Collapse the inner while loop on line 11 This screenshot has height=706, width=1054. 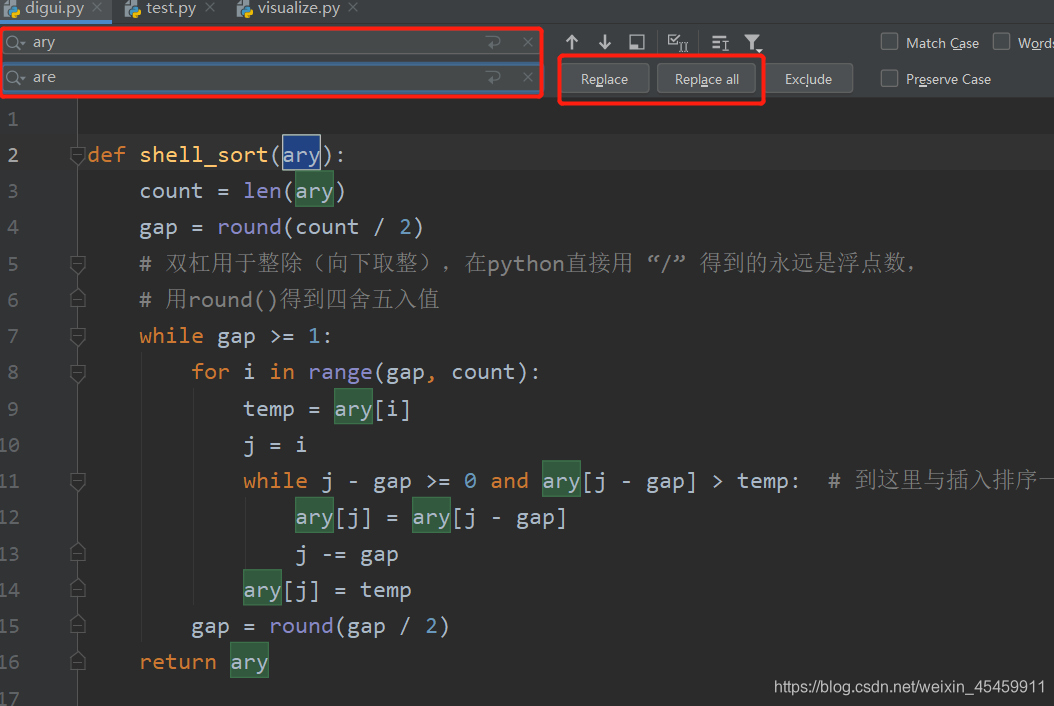click(x=77, y=481)
